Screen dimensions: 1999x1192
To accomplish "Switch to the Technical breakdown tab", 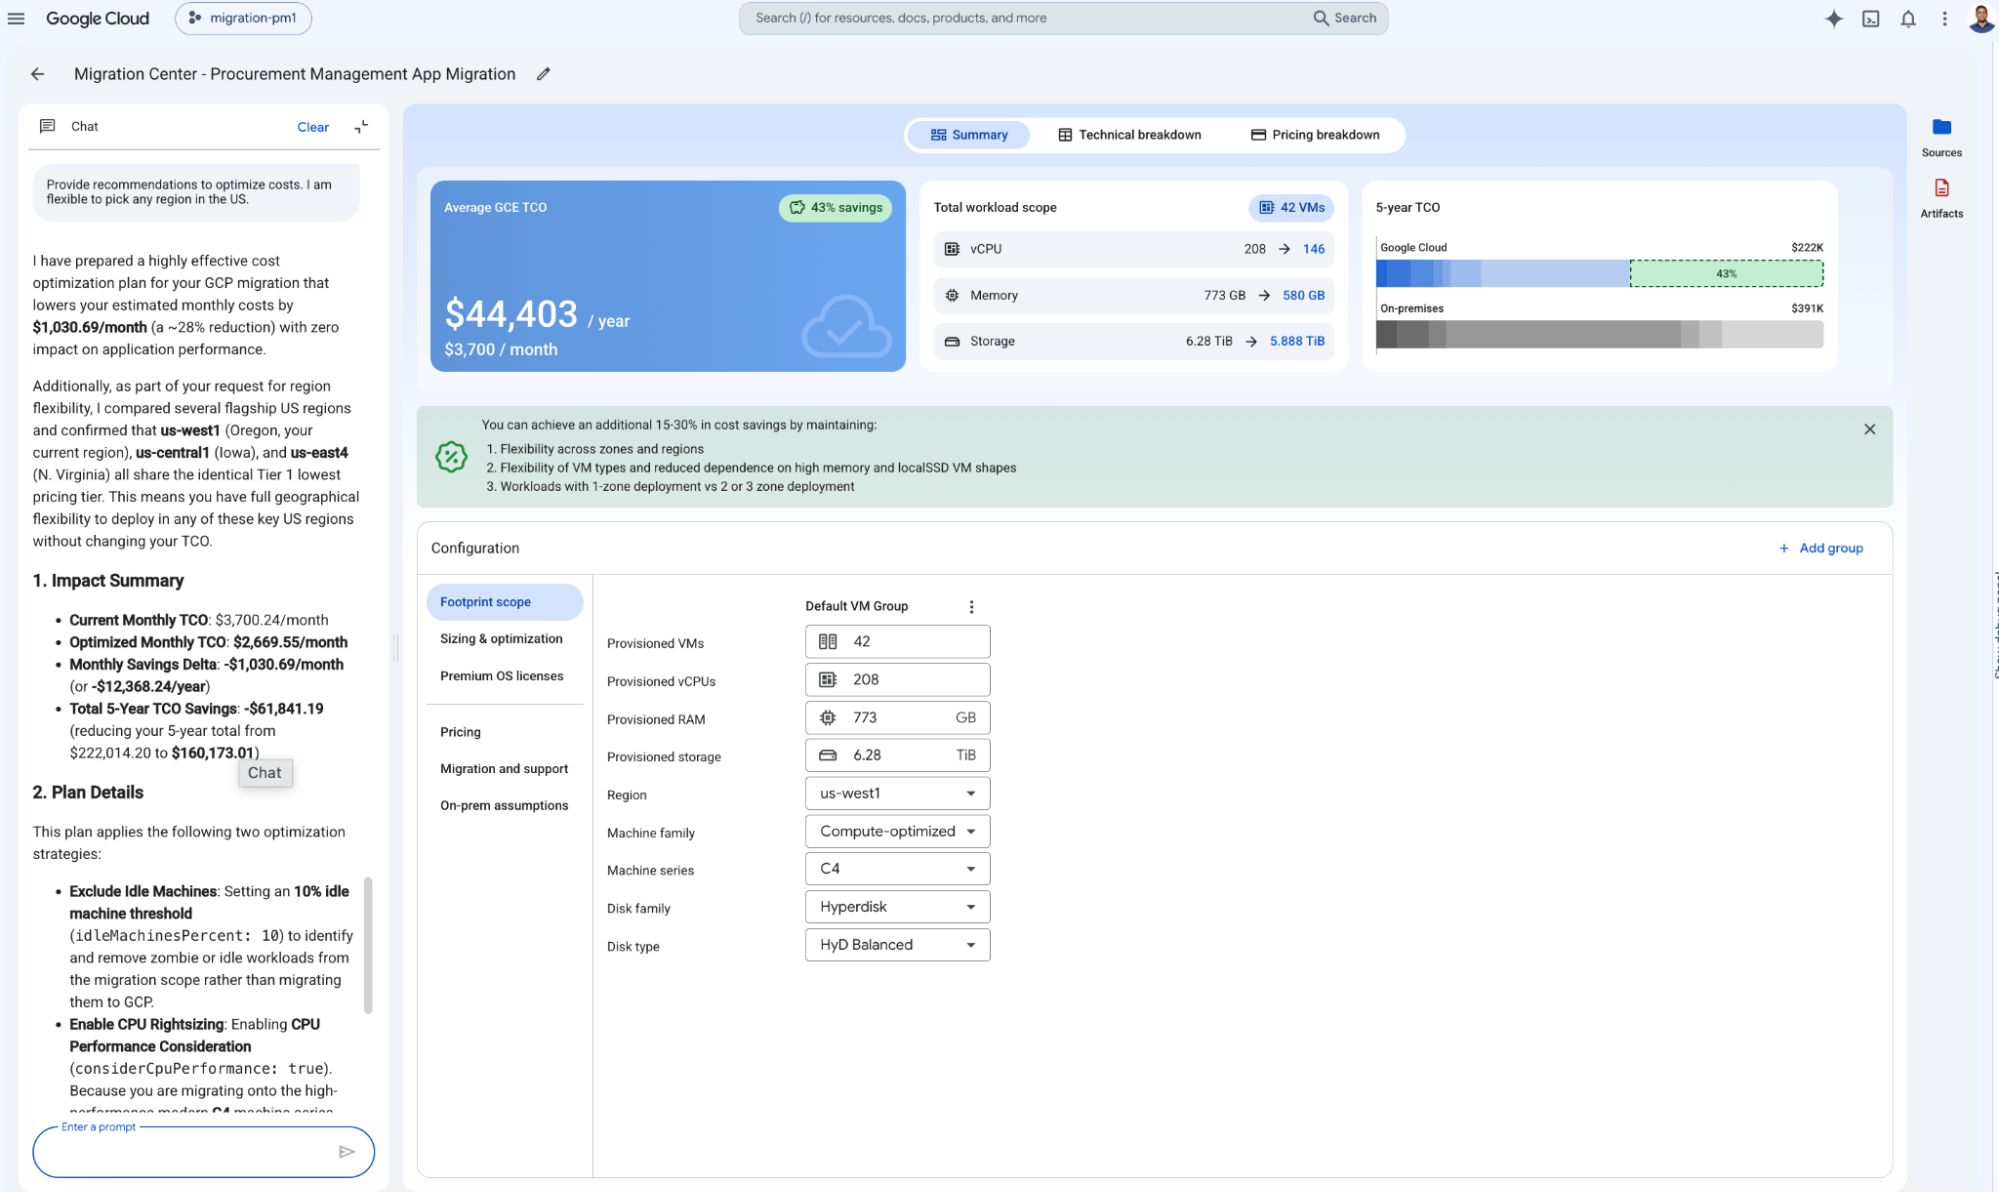I will (1129, 135).
